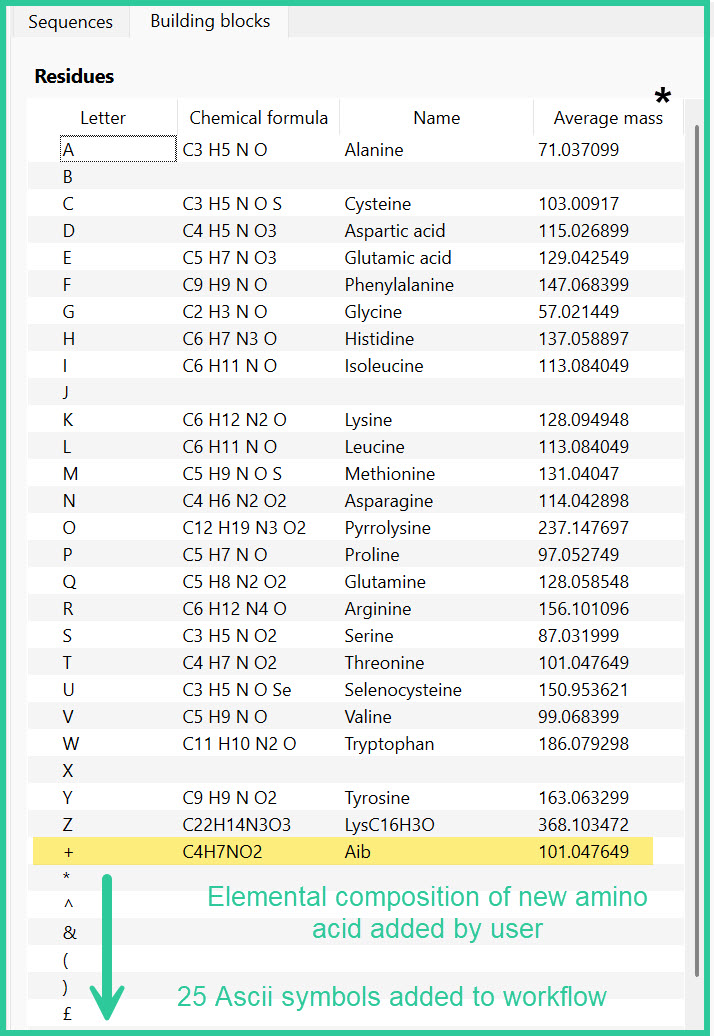Select letter K cell
The width and height of the screenshot is (714, 1036).
(x=68, y=420)
